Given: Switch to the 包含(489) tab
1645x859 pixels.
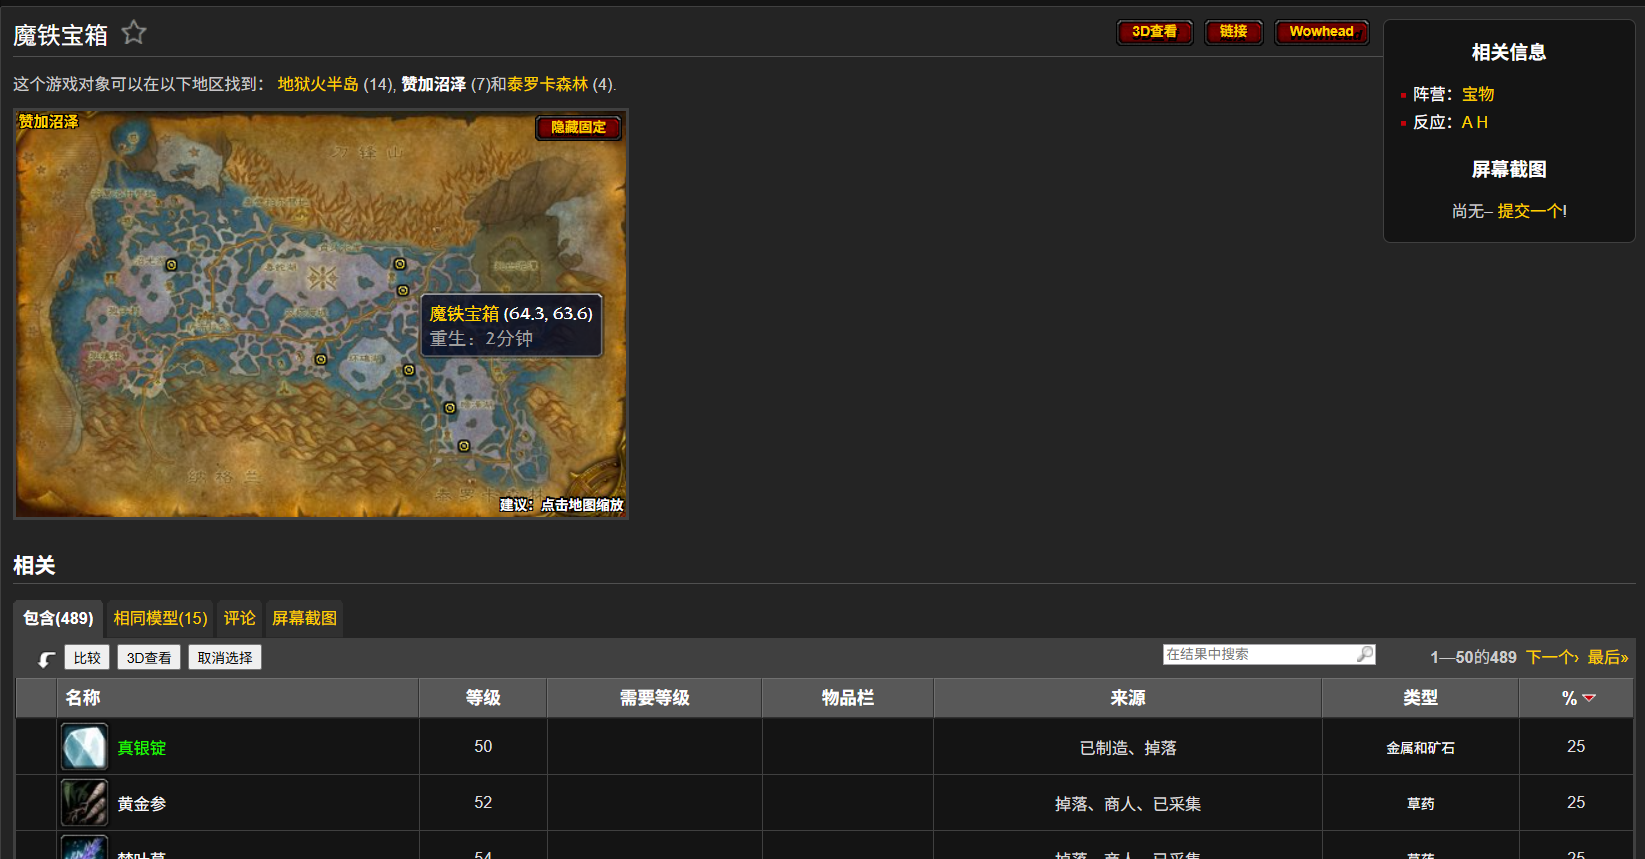Looking at the screenshot, I should (58, 618).
